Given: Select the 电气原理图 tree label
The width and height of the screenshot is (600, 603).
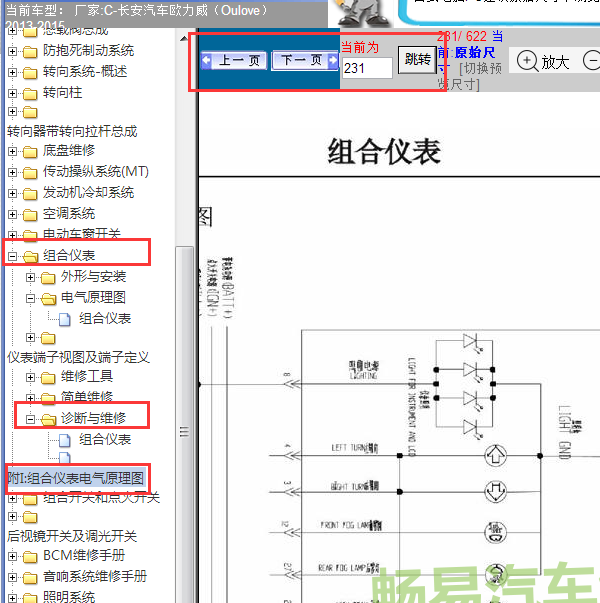Looking at the screenshot, I should [x=93, y=297].
